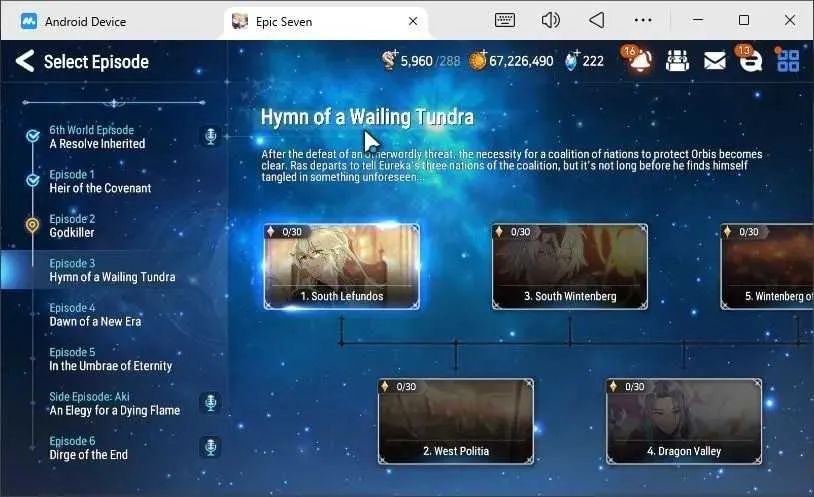Go back using the Select Episode arrow
Viewport: 814px width, 497px height.
click(x=25, y=61)
